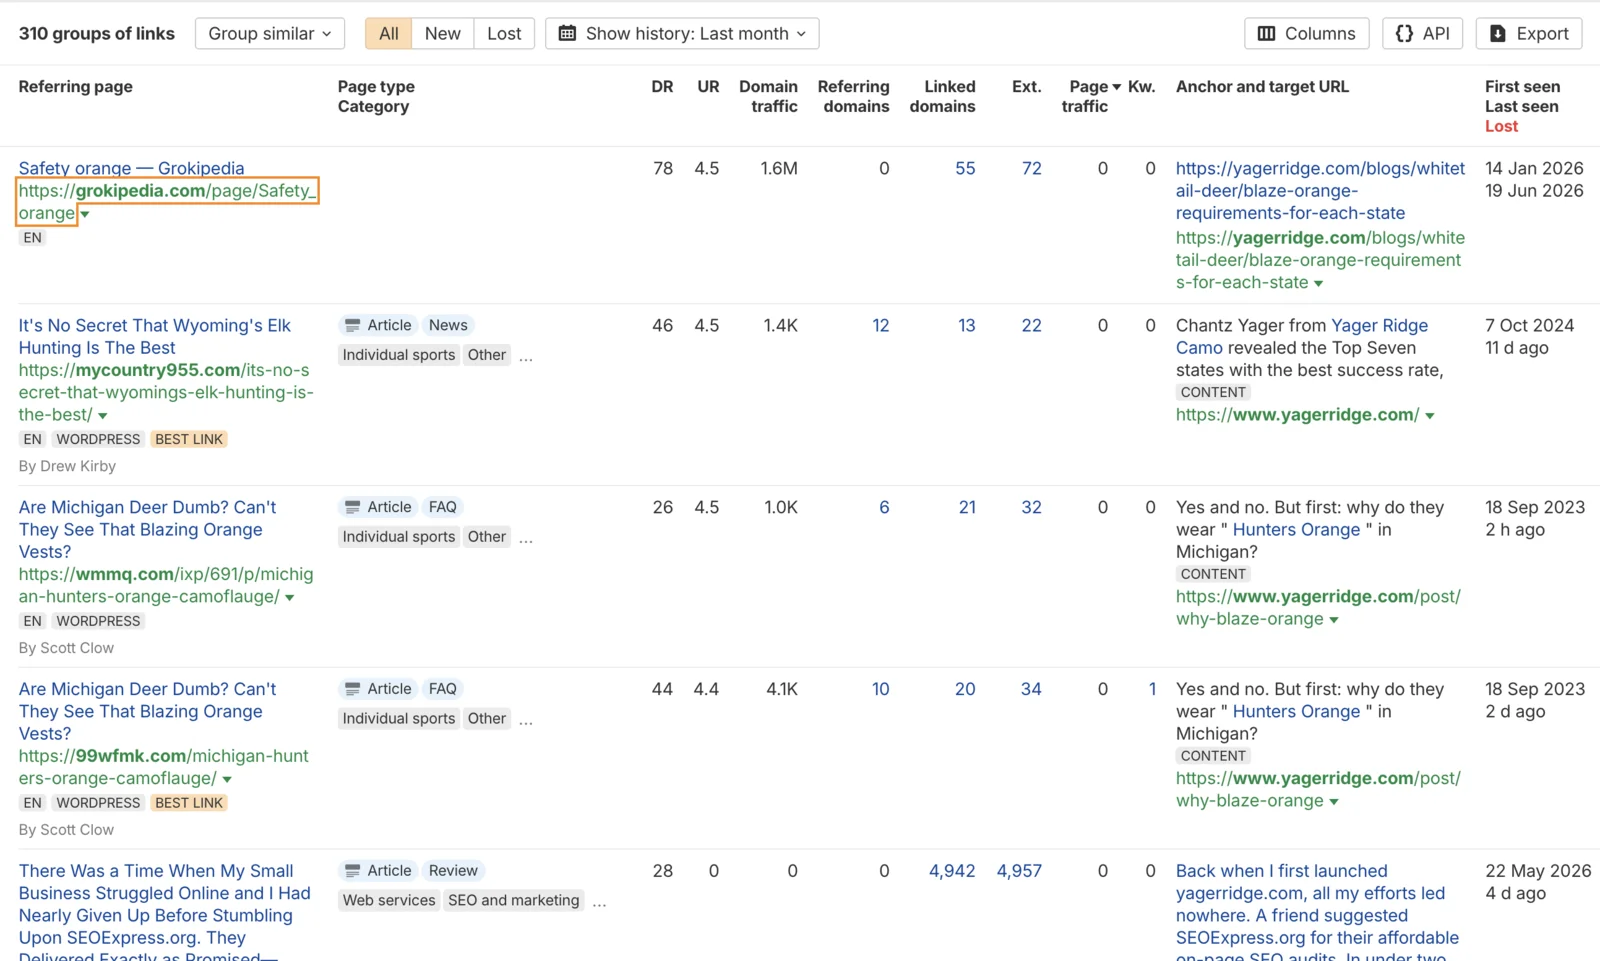Click the Web services category tag
Image resolution: width=1600 pixels, height=961 pixels.
click(389, 900)
